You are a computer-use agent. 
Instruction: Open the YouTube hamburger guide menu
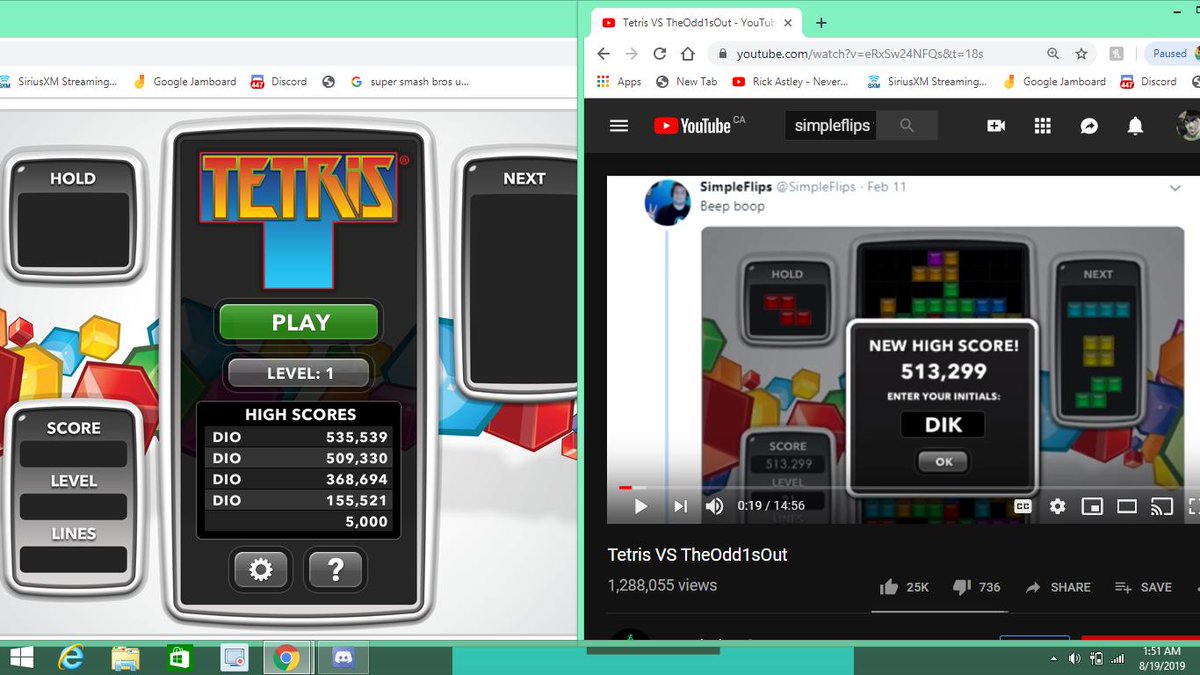[619, 125]
